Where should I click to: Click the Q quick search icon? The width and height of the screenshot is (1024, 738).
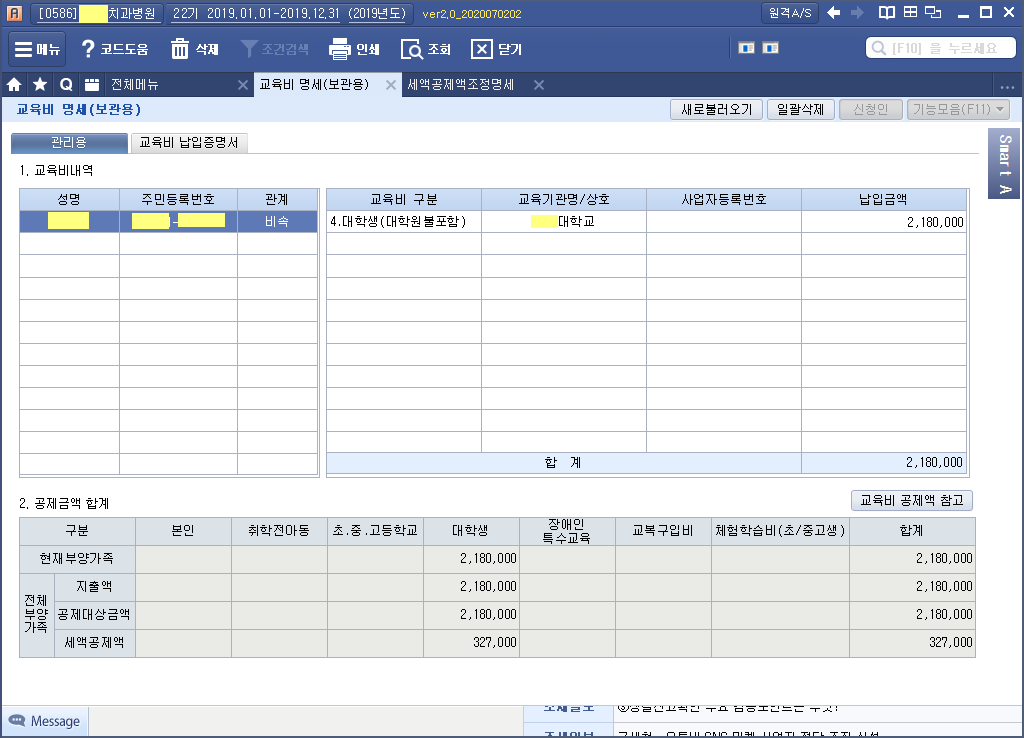[x=66, y=85]
